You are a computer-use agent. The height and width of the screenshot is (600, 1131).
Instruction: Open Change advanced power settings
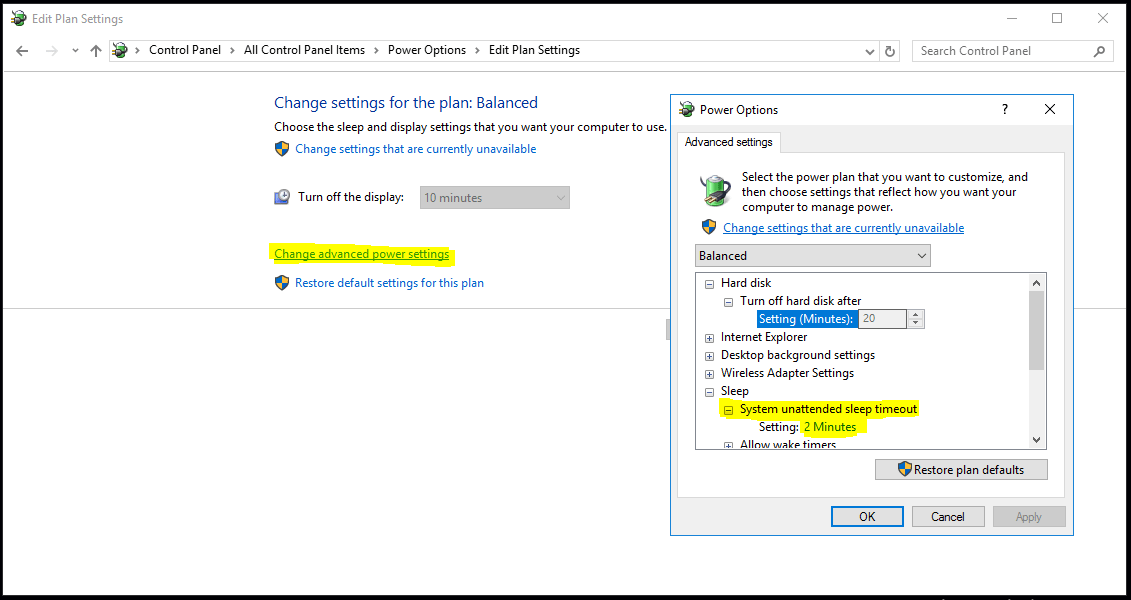click(x=361, y=253)
